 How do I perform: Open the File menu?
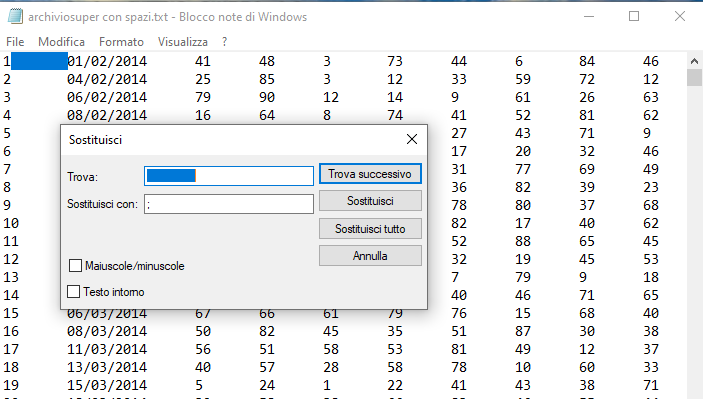pyautogui.click(x=15, y=42)
